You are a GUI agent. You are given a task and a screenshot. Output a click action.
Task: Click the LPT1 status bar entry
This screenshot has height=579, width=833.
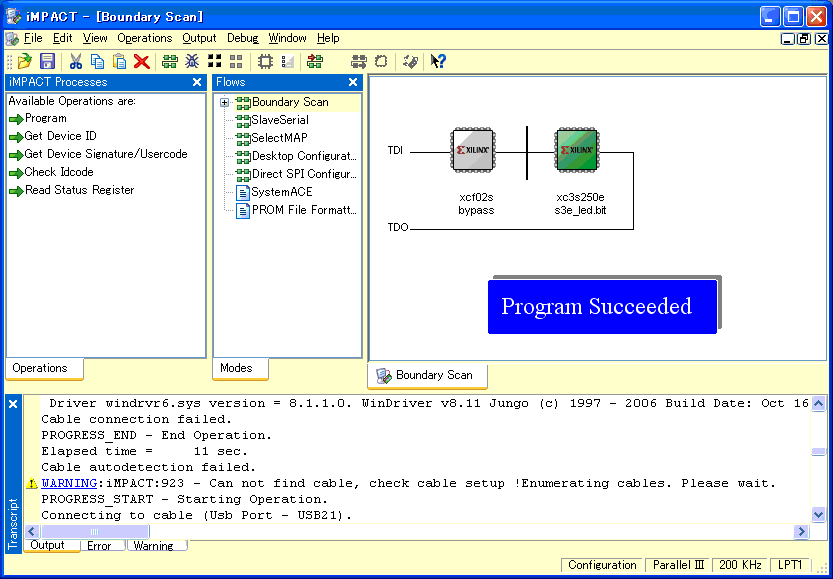point(789,565)
